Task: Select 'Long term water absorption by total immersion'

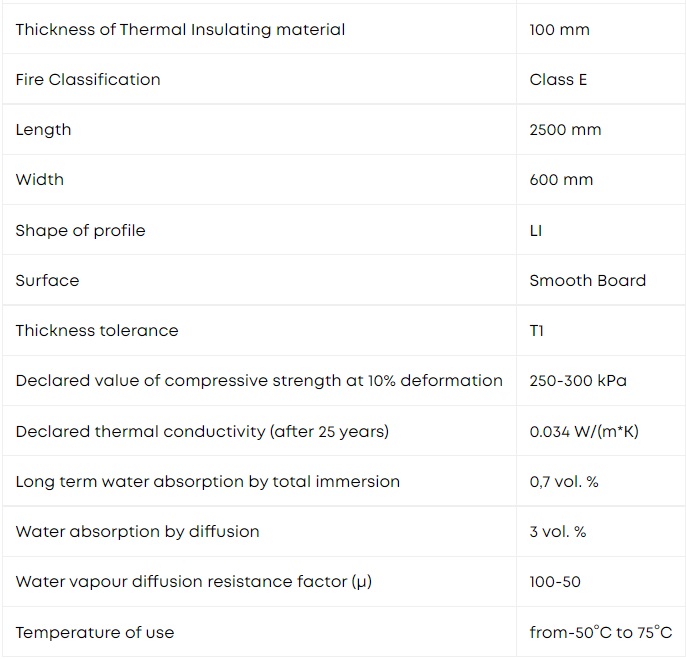Action: tap(208, 482)
